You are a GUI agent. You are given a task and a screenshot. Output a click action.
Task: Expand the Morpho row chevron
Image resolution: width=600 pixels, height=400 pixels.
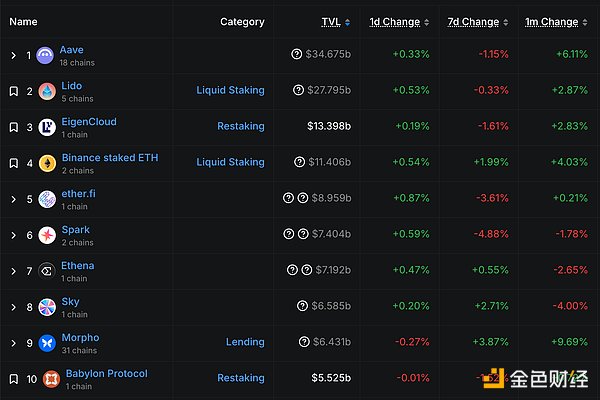tap(13, 343)
